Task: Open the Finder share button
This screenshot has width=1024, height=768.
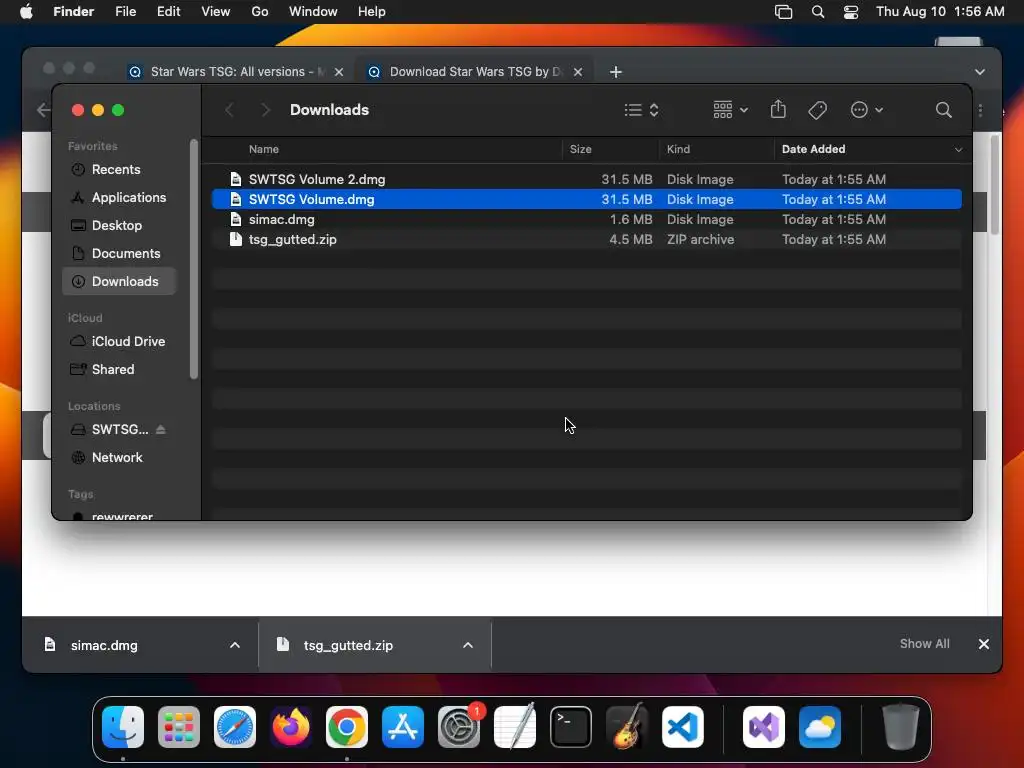Action: point(778,109)
